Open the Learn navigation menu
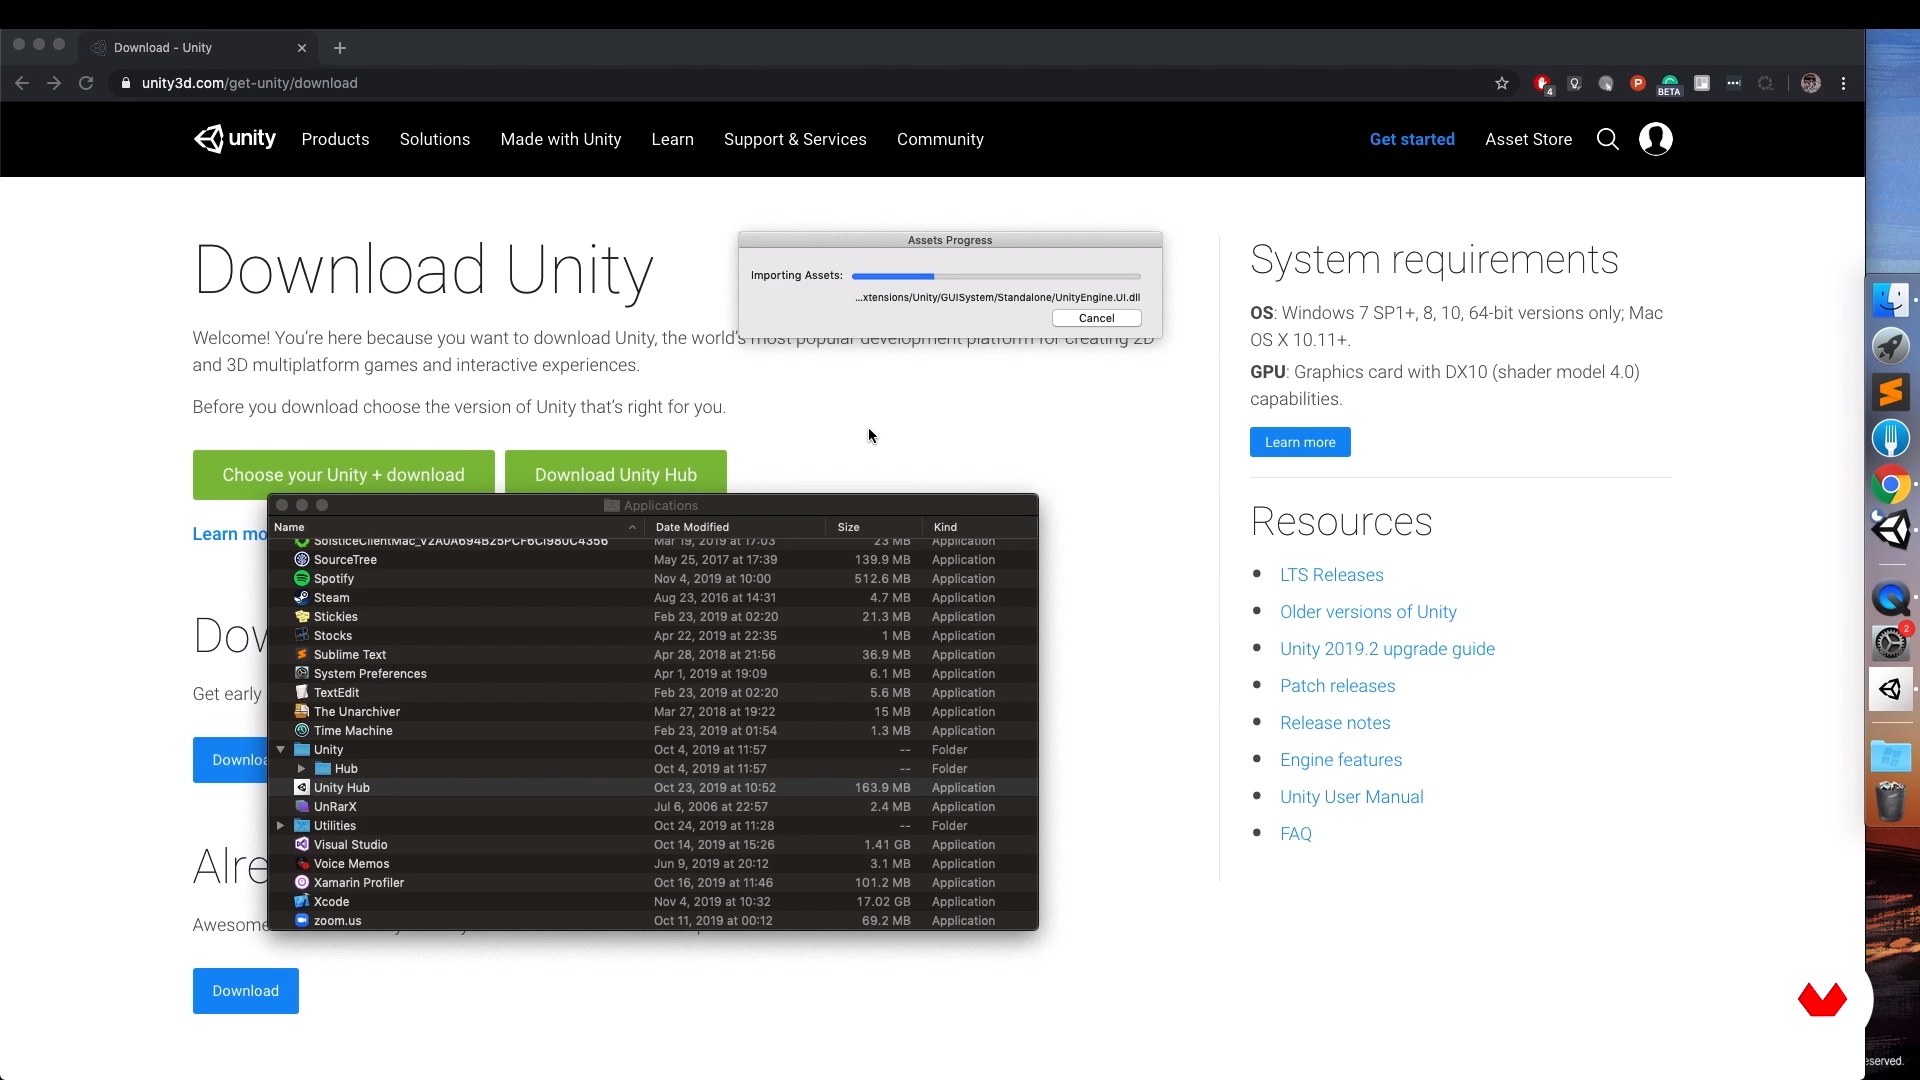1920x1080 pixels. [672, 139]
